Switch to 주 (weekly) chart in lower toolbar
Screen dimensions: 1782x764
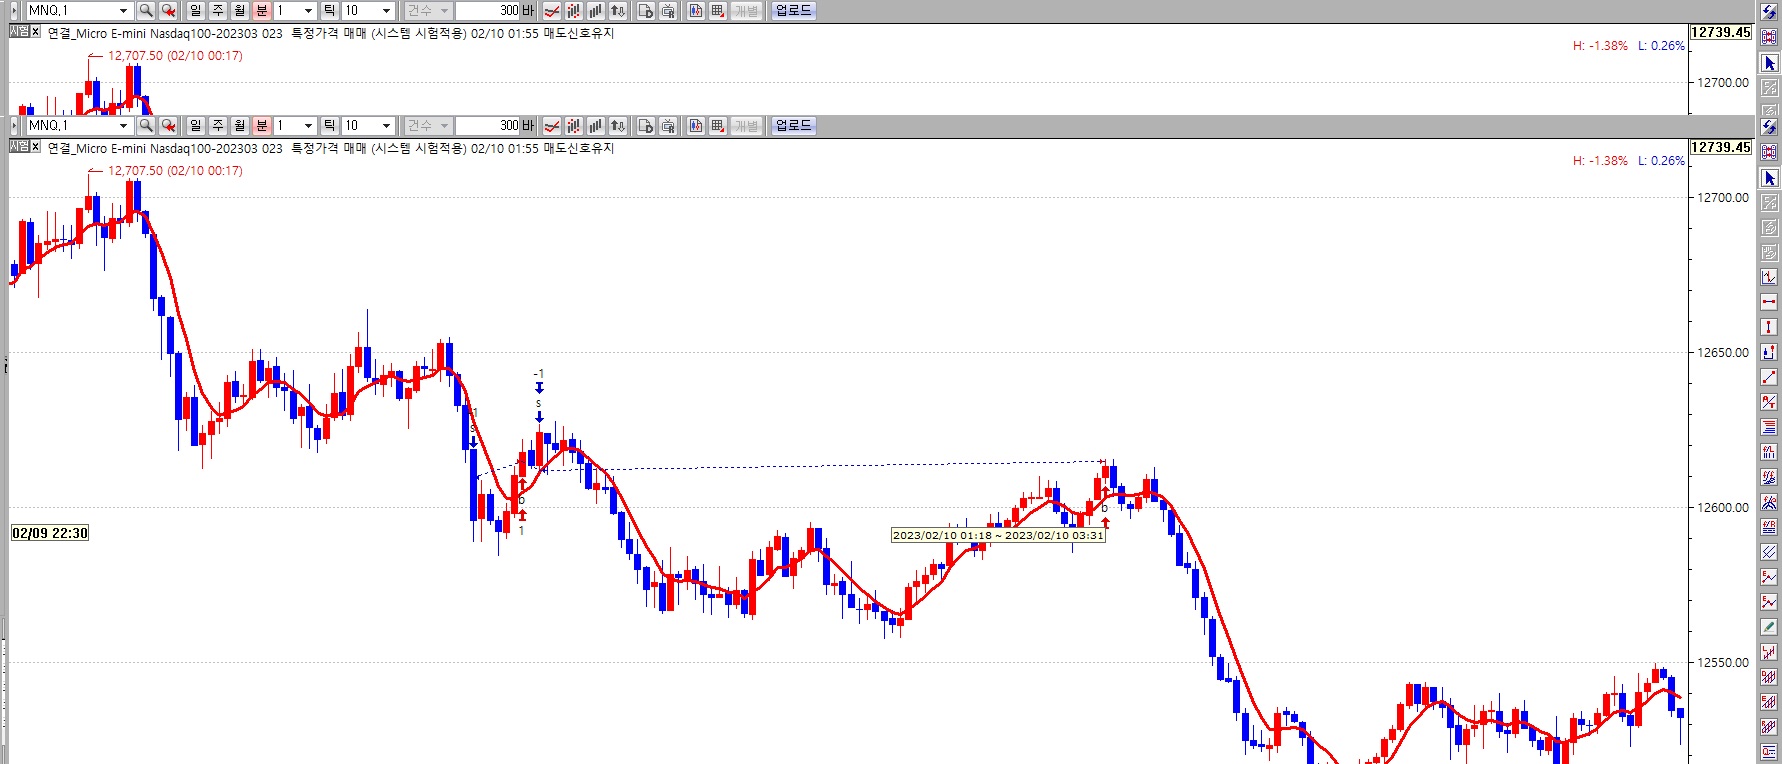point(218,126)
